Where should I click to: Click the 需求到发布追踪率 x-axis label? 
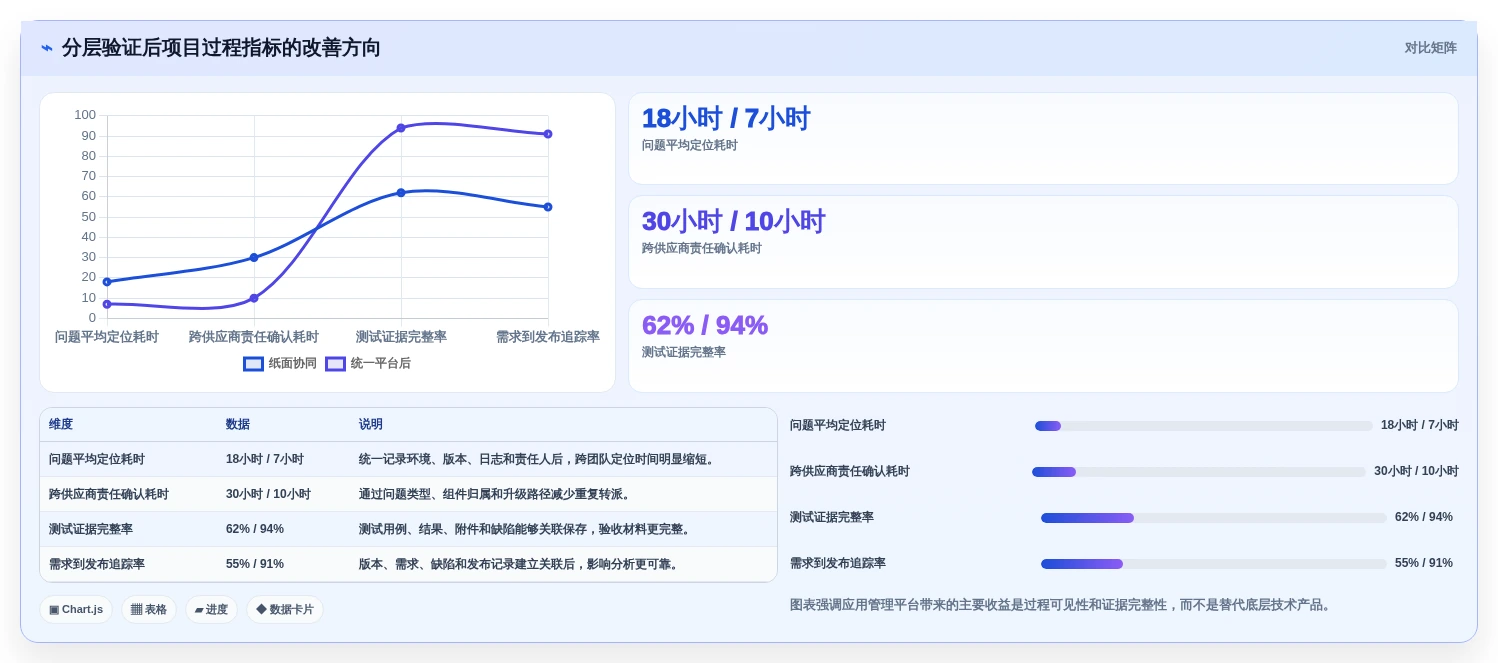tap(548, 338)
